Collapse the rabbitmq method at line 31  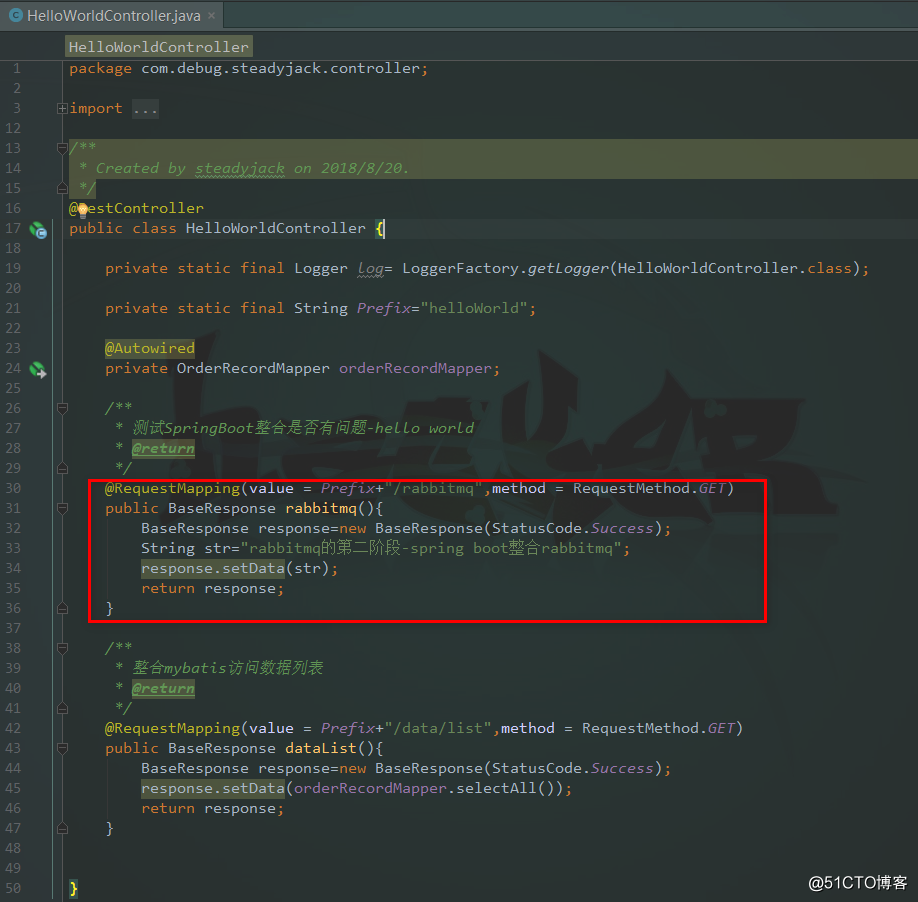(x=62, y=508)
